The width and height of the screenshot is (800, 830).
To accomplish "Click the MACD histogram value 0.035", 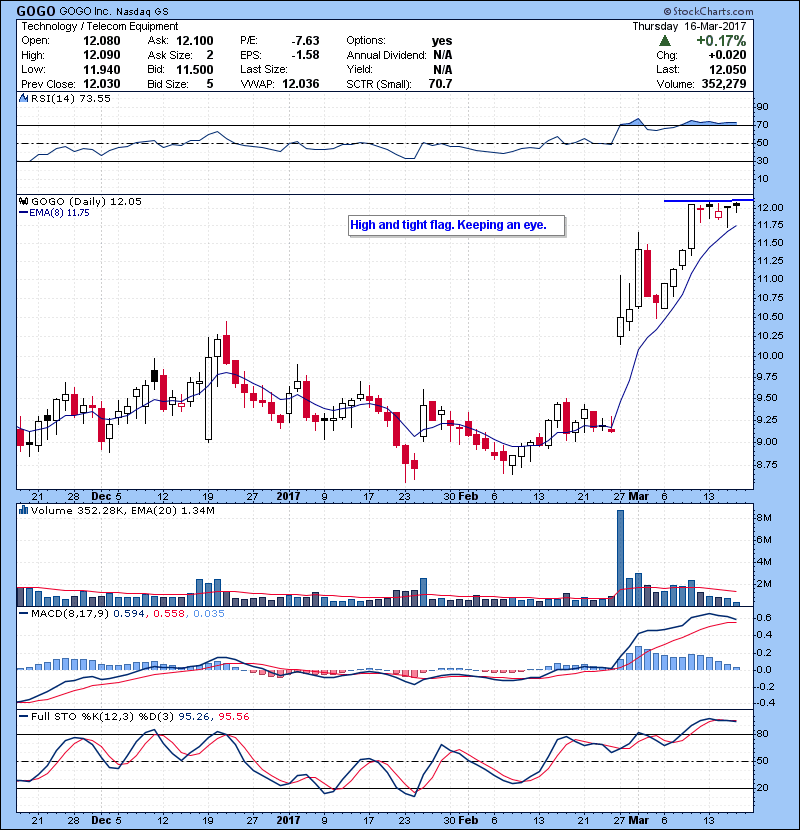I will coord(209,614).
